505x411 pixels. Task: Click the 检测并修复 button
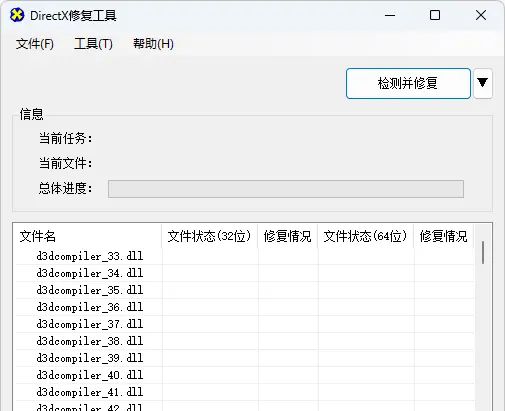tap(408, 83)
